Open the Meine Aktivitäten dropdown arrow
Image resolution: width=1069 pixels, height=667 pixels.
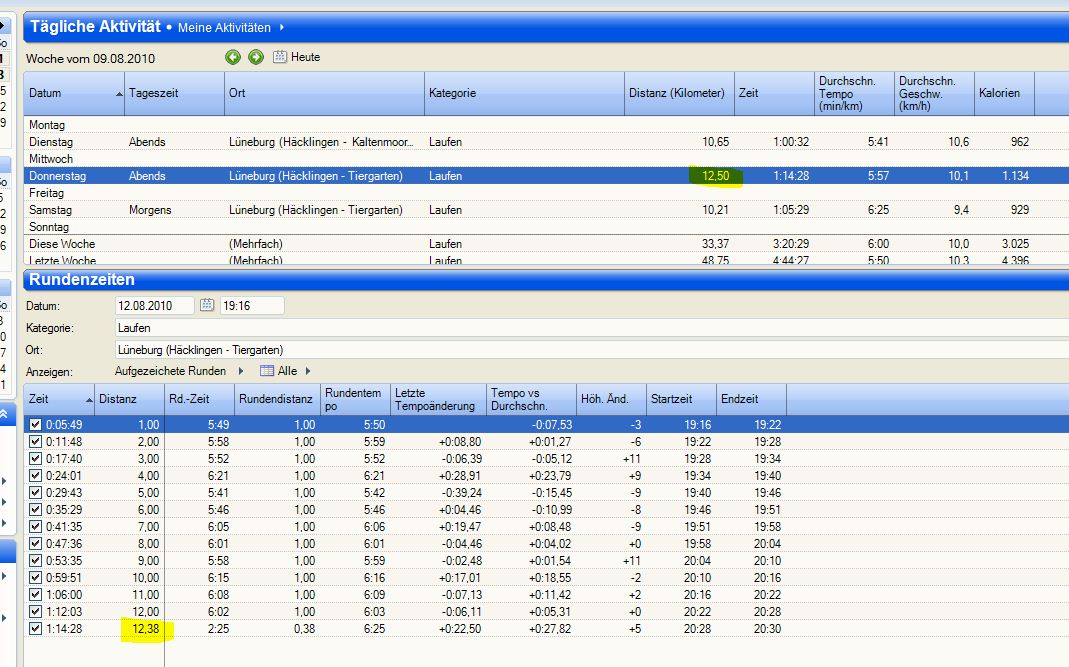pos(282,27)
